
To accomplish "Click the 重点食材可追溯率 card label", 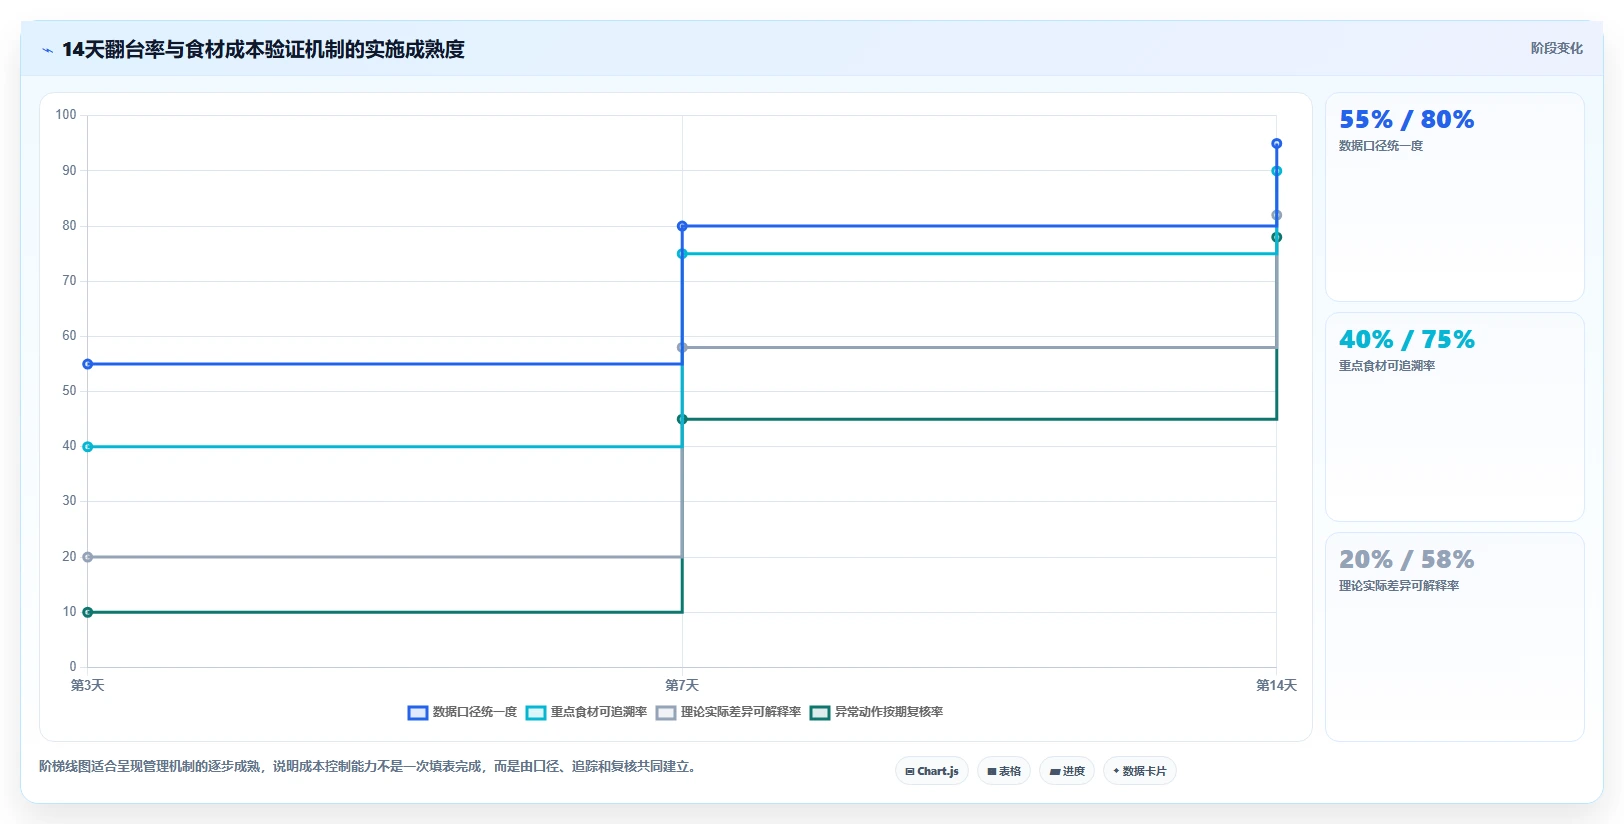I will coord(1387,366).
